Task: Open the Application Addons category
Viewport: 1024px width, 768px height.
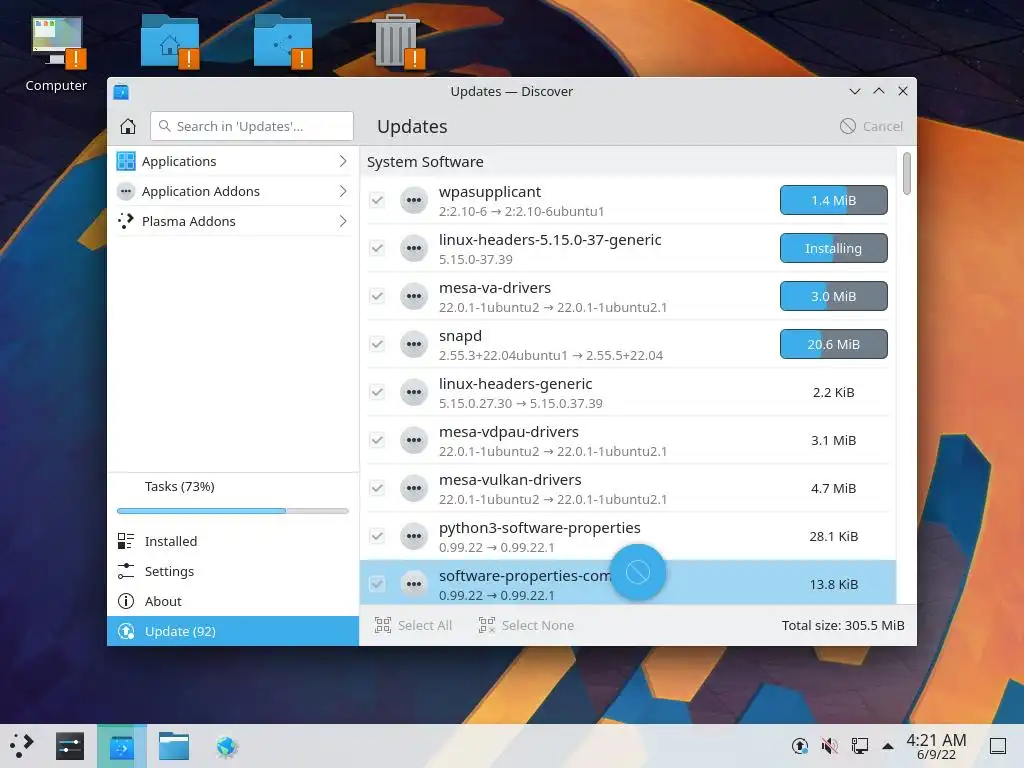Action: pos(233,191)
